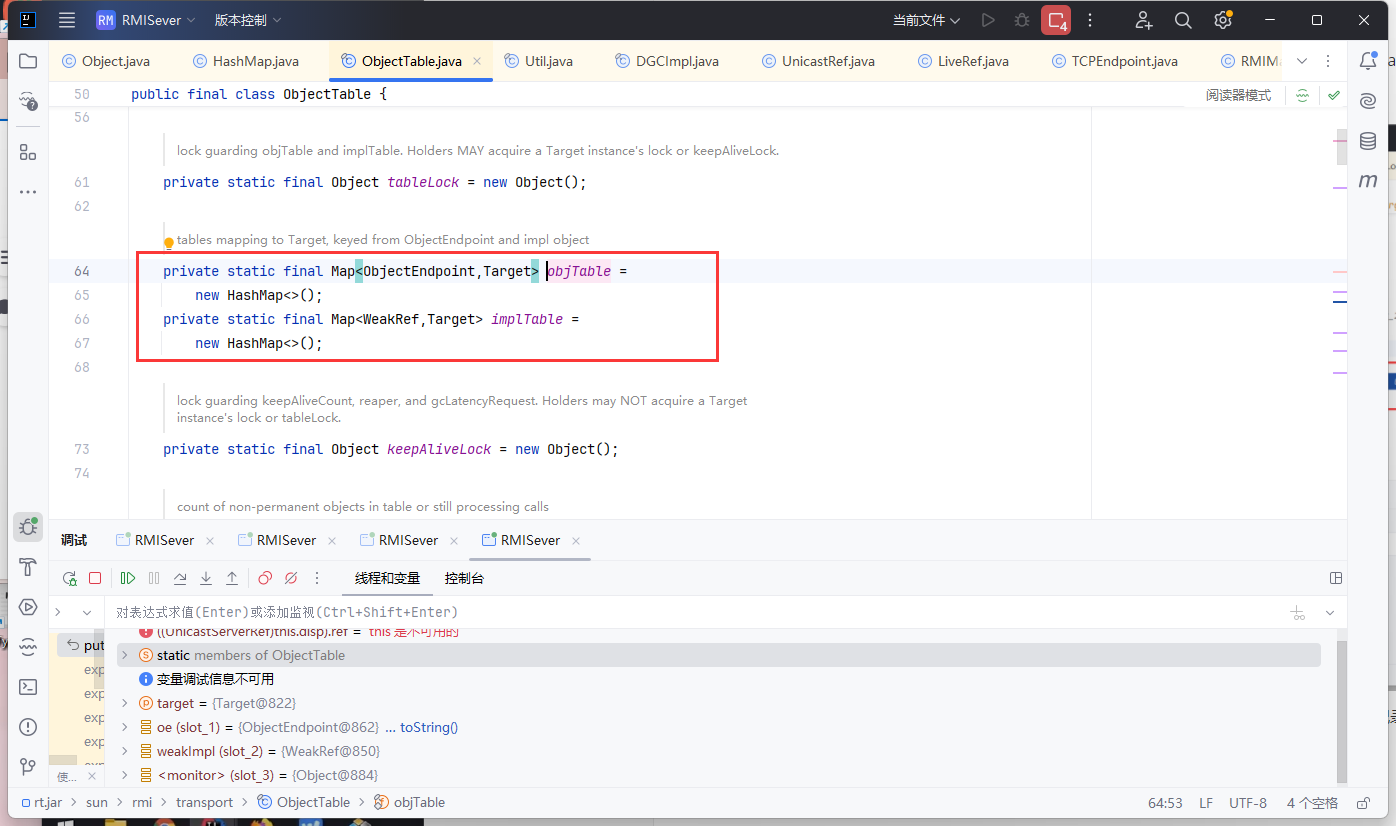Click the Step Into arrow icon
Screen dimensions: 1396x826
coord(206,578)
